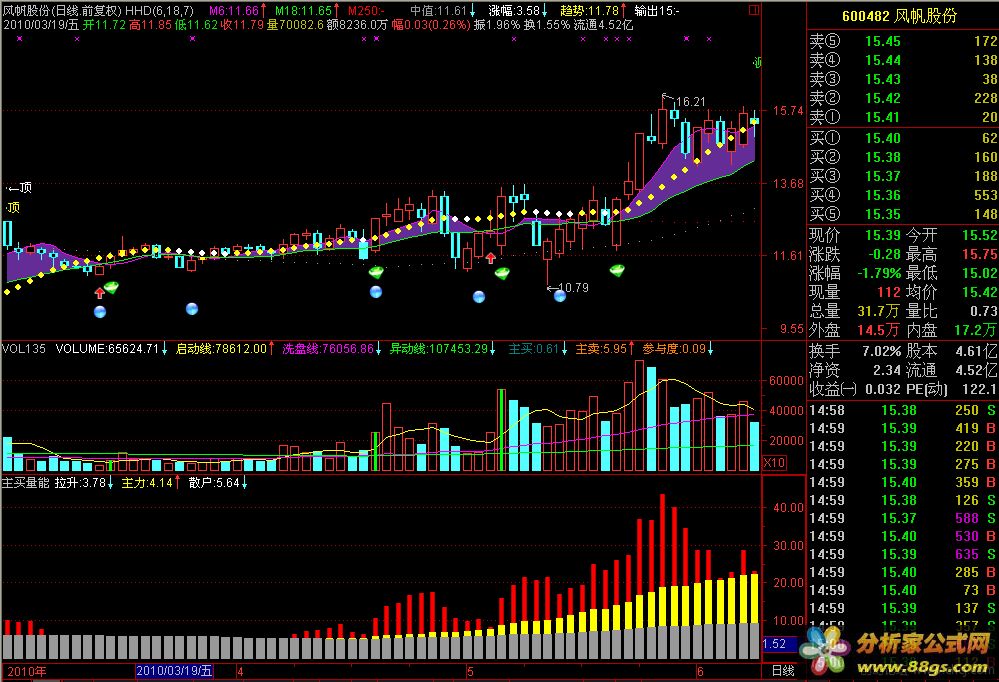Click the 换手 7.02% value
The image size is (999, 682).
(x=854, y=351)
